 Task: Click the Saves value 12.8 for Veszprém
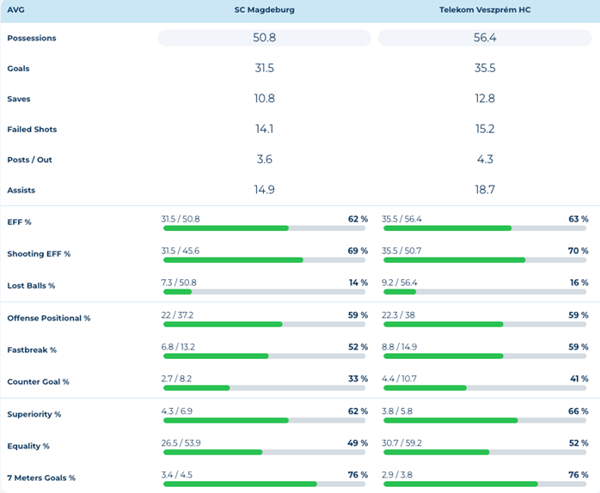[x=484, y=98]
